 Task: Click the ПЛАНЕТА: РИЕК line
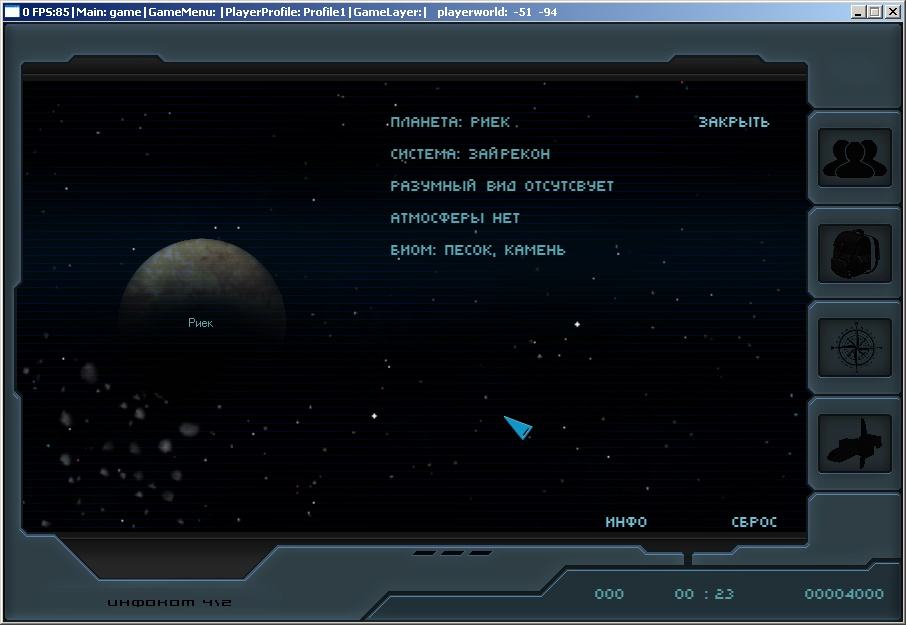click(450, 122)
